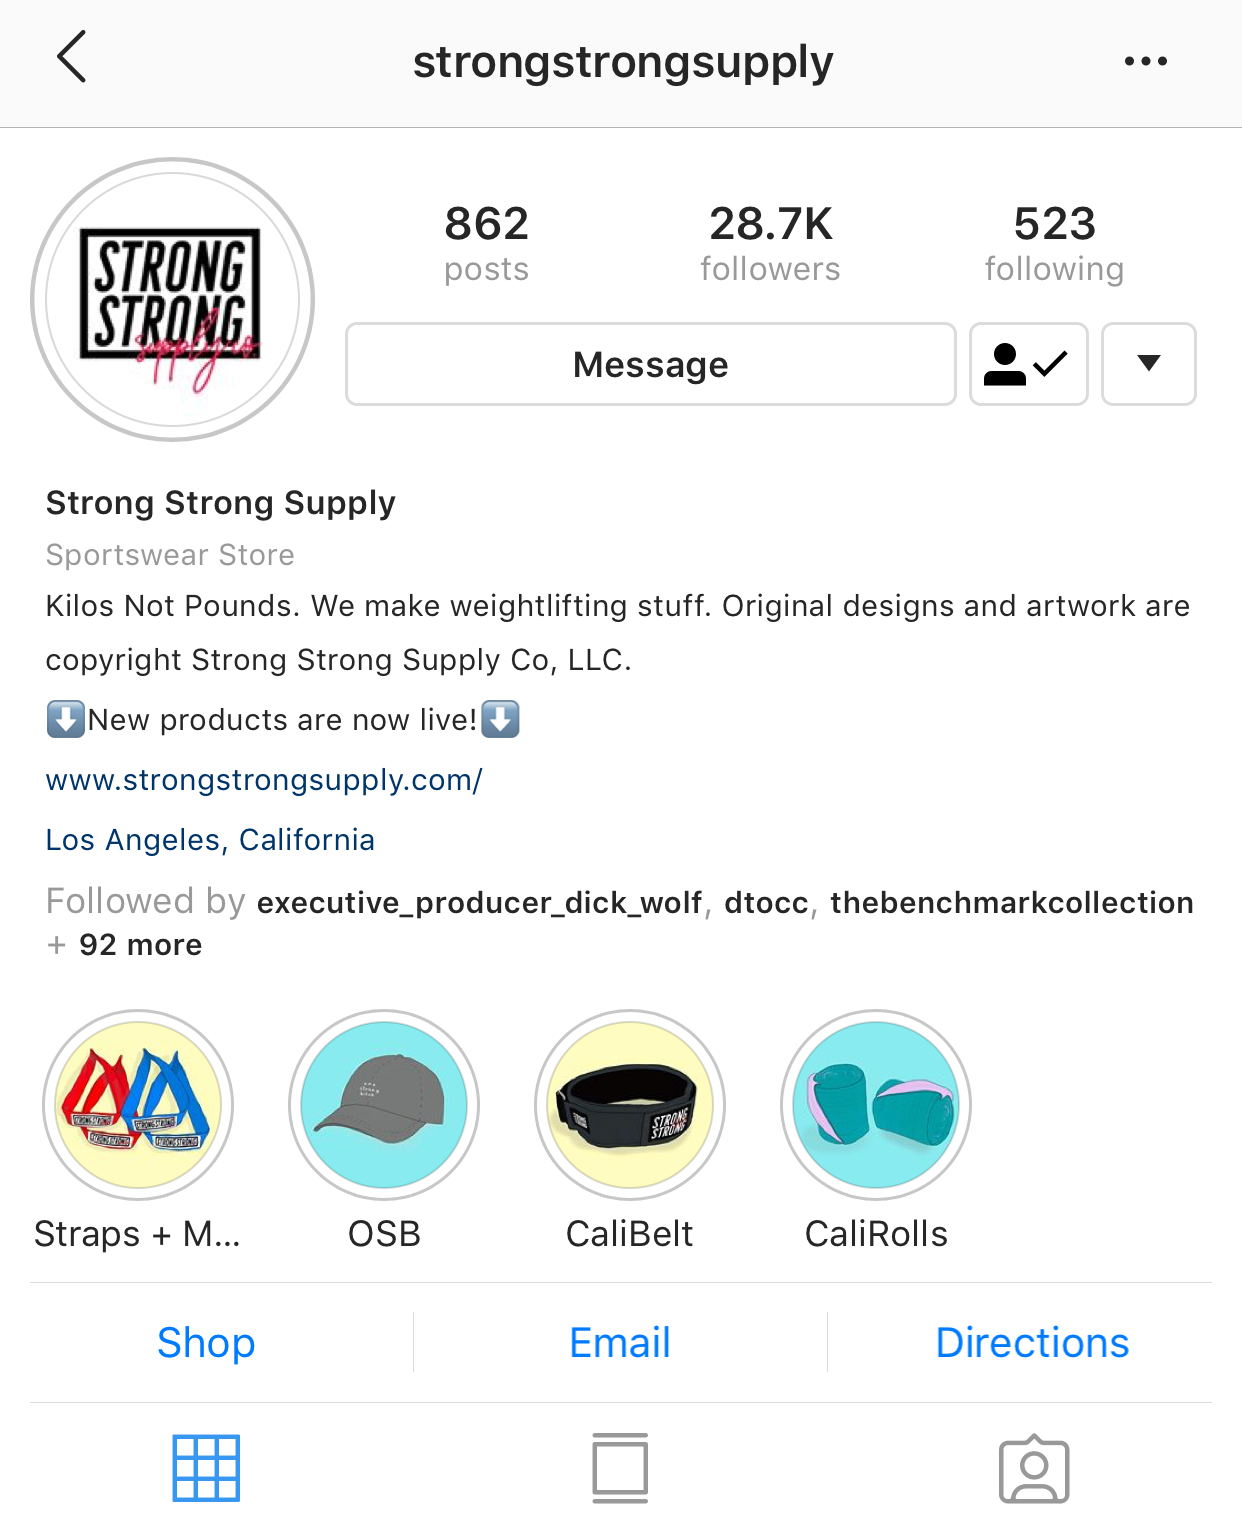Screen dimensions: 1242x1527
Task: Open the Straps story highlight icon
Action: 138,1105
